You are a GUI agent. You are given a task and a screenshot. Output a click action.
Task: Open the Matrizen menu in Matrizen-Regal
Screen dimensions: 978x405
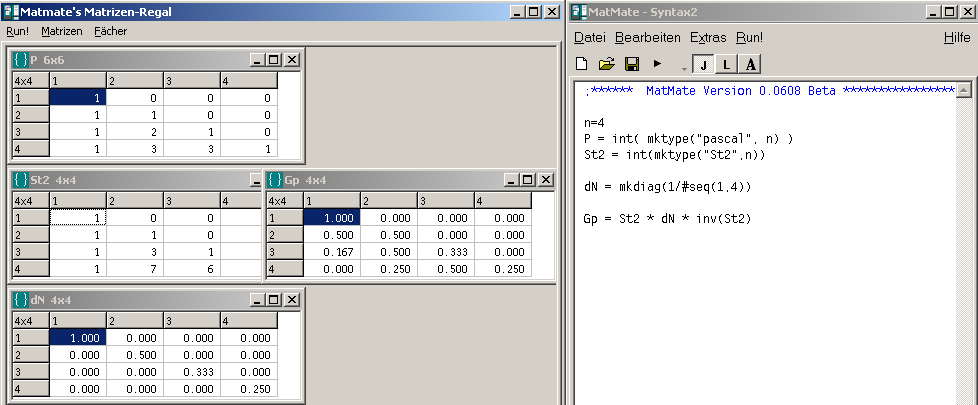[61, 31]
